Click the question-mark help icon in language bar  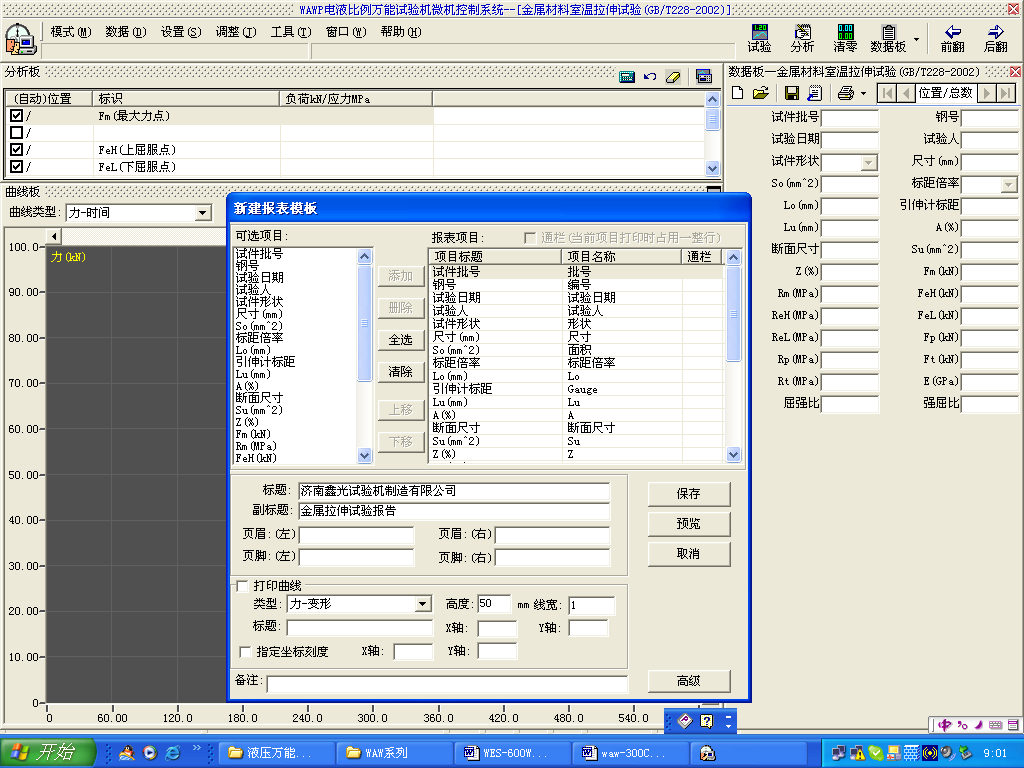click(707, 721)
